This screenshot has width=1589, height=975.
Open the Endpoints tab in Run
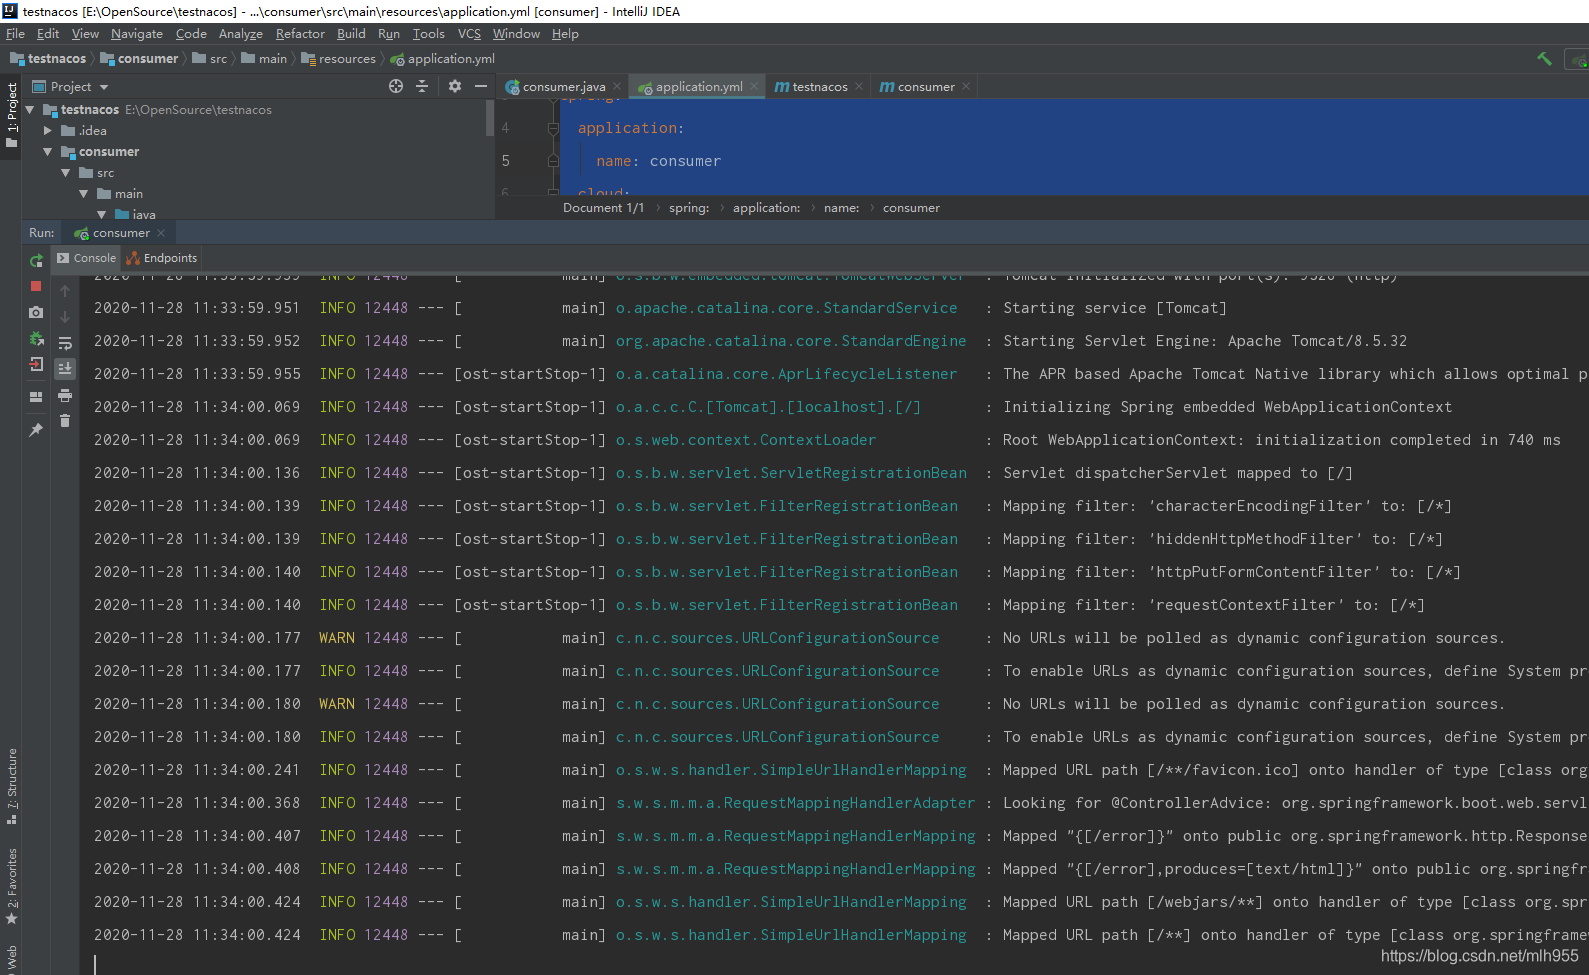(162, 258)
